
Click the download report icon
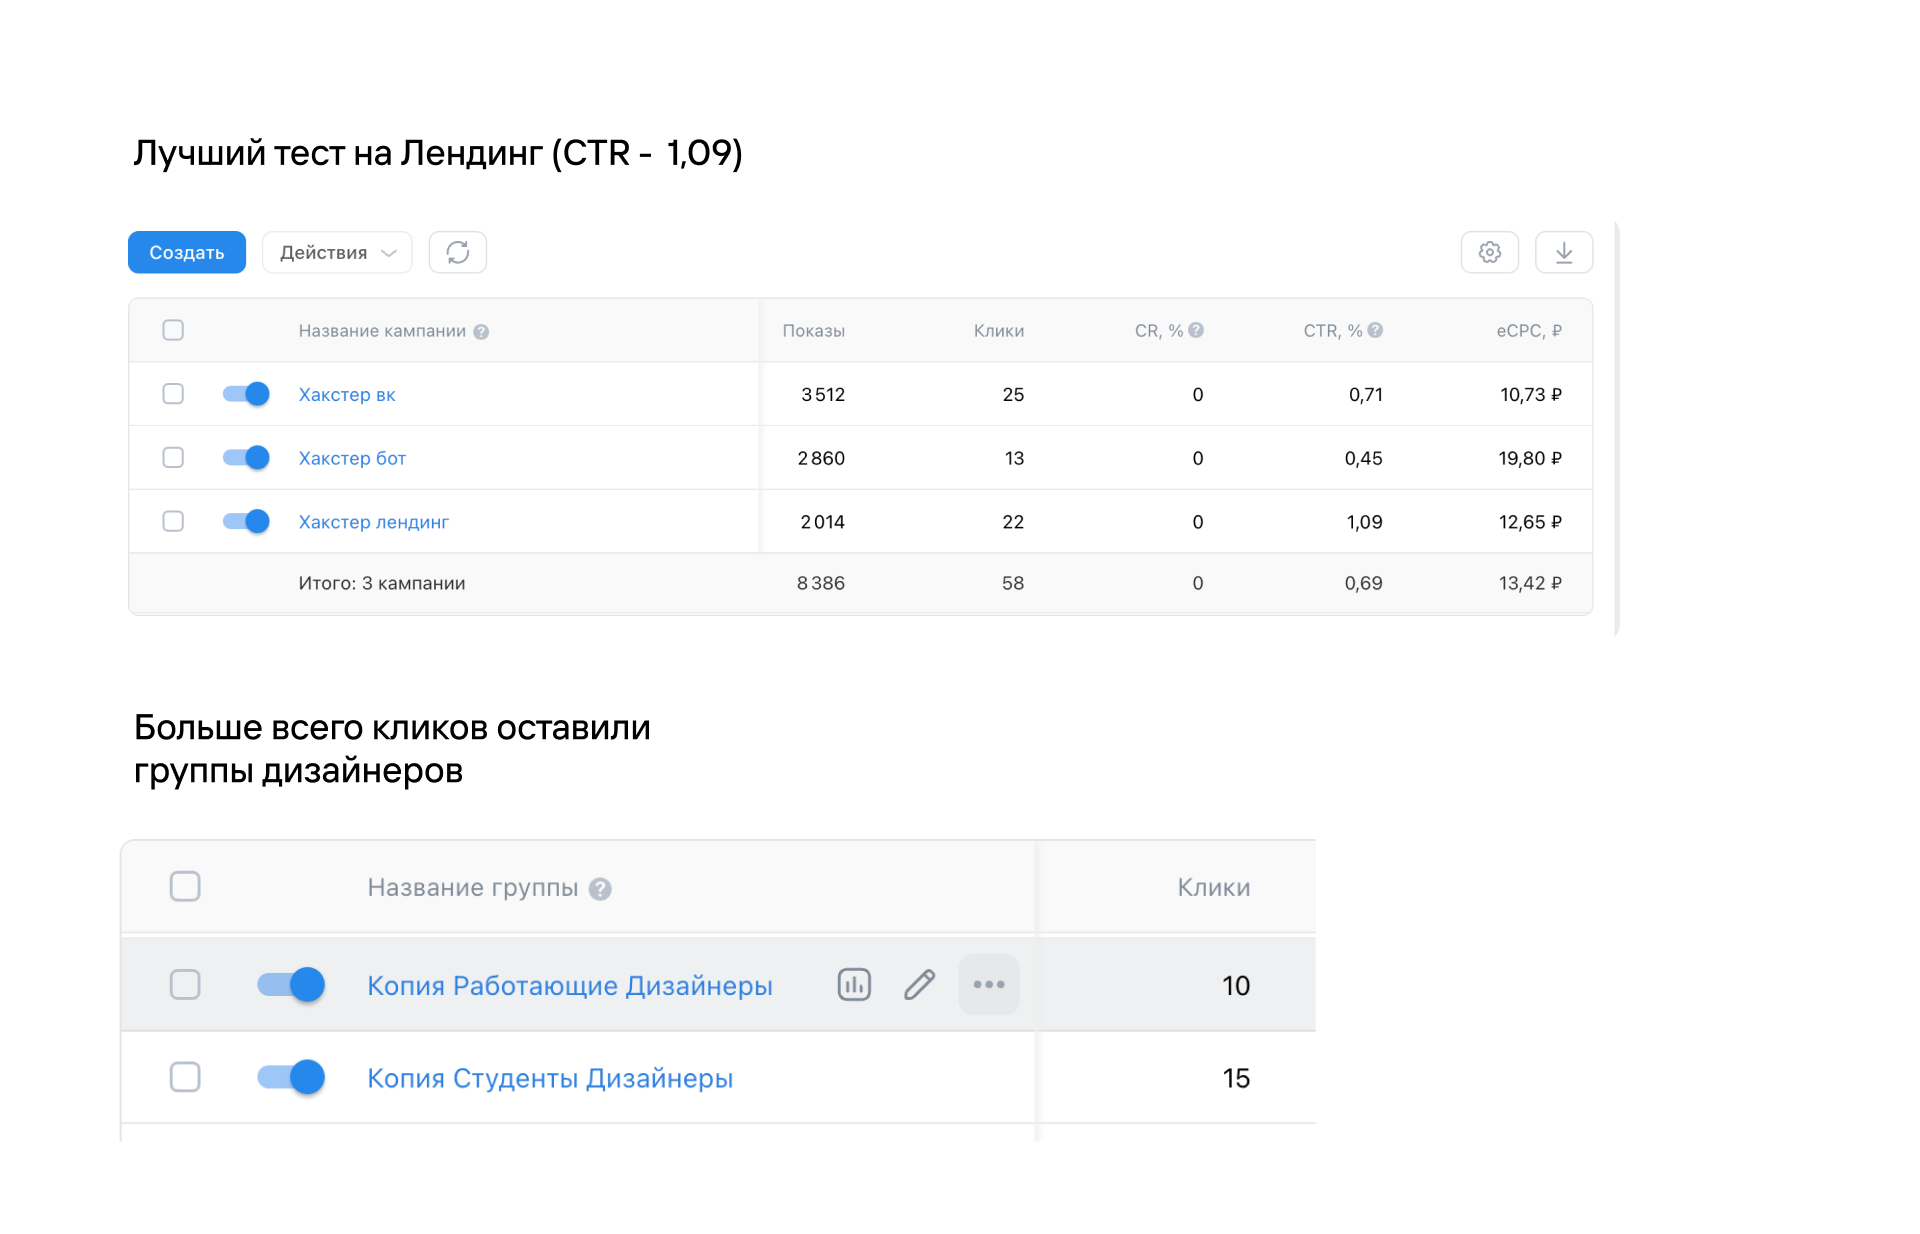(x=1563, y=252)
